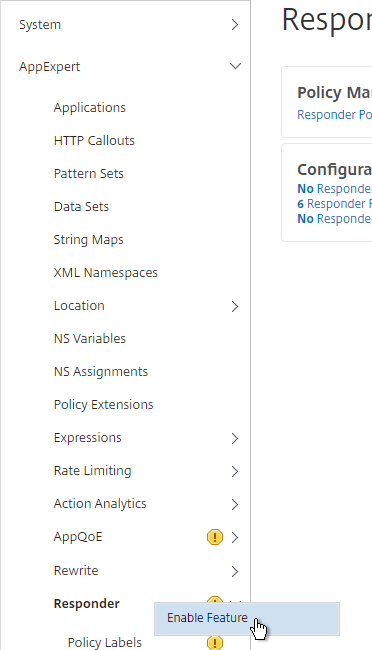Expand the Expressions submenu arrow
Viewport: 372px width, 650px height.
235,438
